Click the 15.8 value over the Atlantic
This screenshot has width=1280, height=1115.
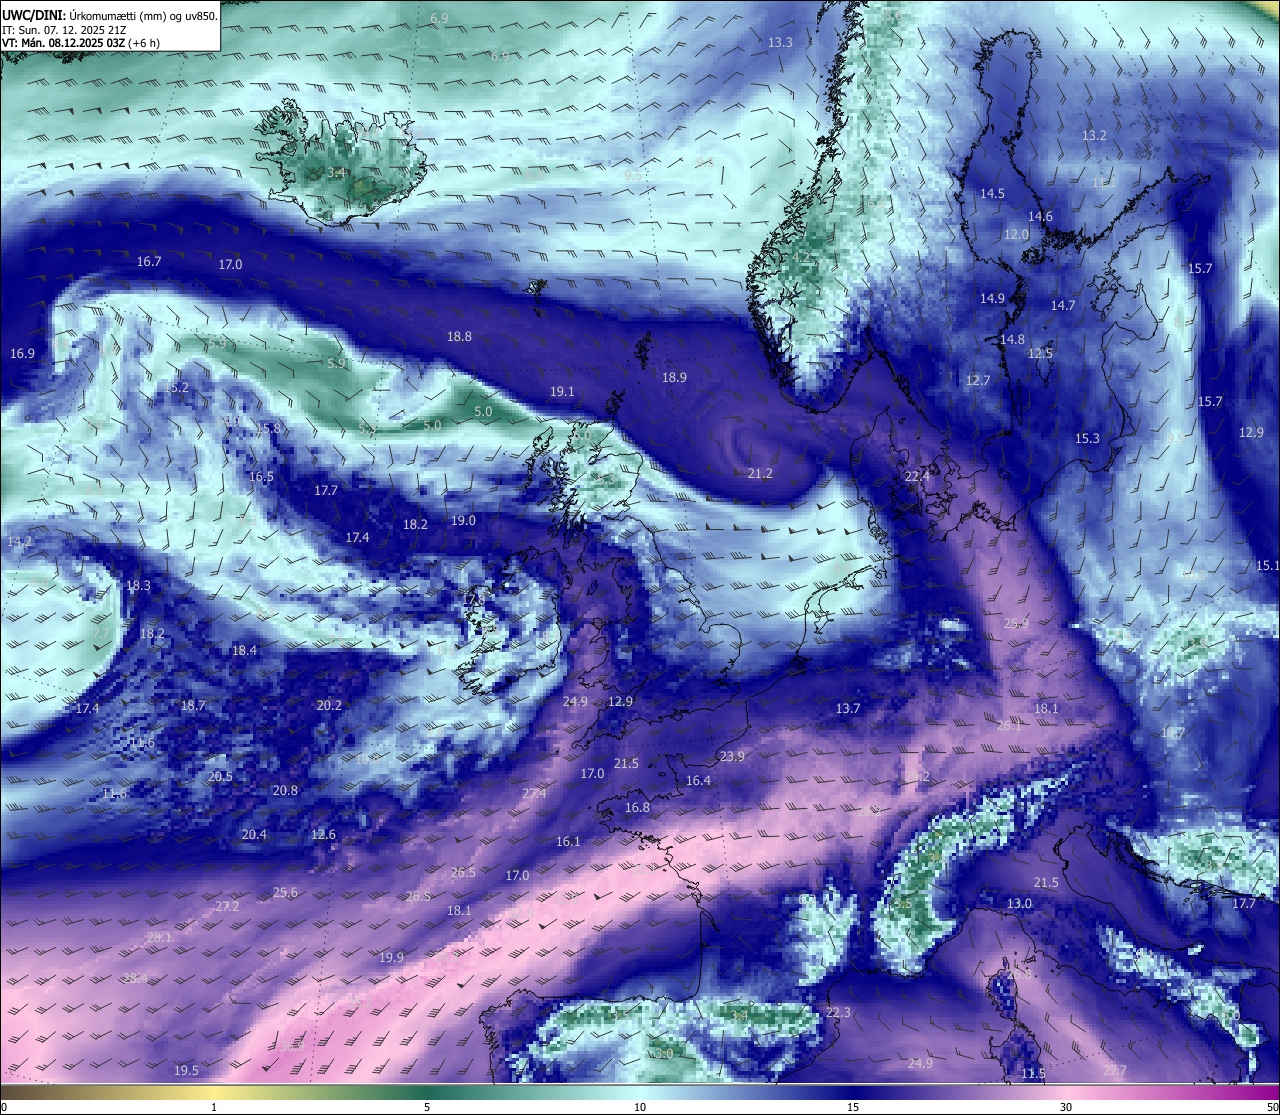[268, 428]
